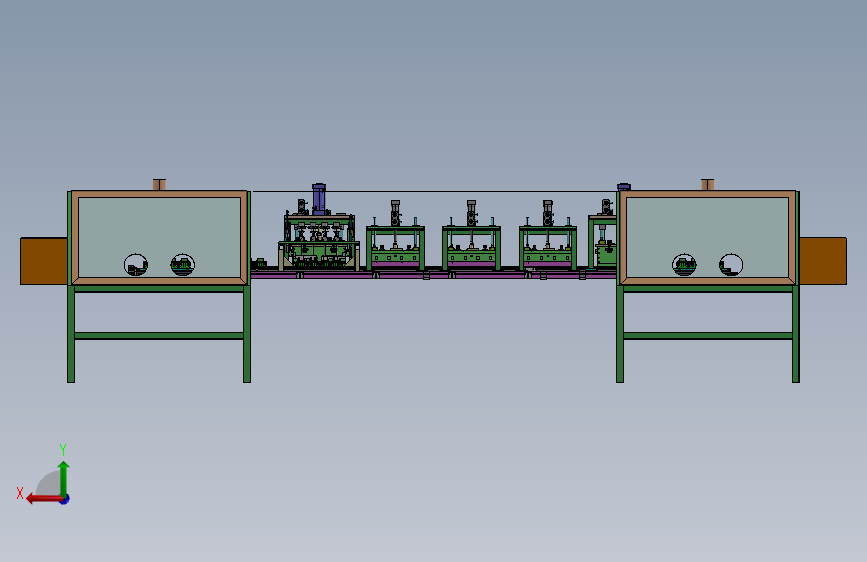Image resolution: width=867 pixels, height=562 pixels.
Task: Click lower green crossbar of left stand
Action: (x=159, y=336)
